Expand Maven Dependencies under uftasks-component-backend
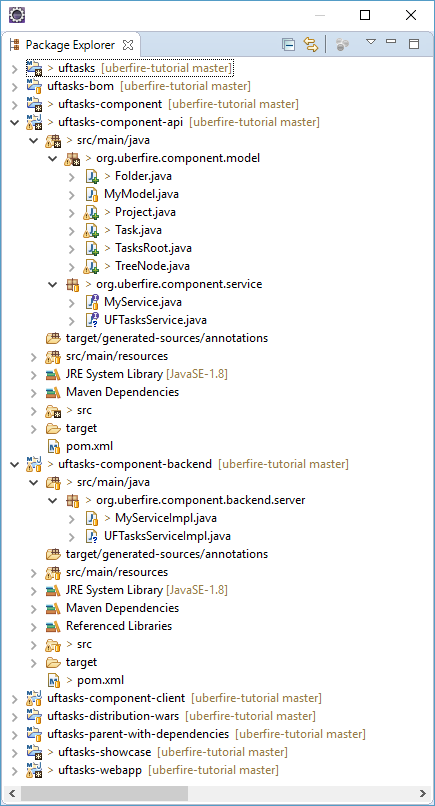Viewport: 435px width, 806px height. [x=33, y=608]
